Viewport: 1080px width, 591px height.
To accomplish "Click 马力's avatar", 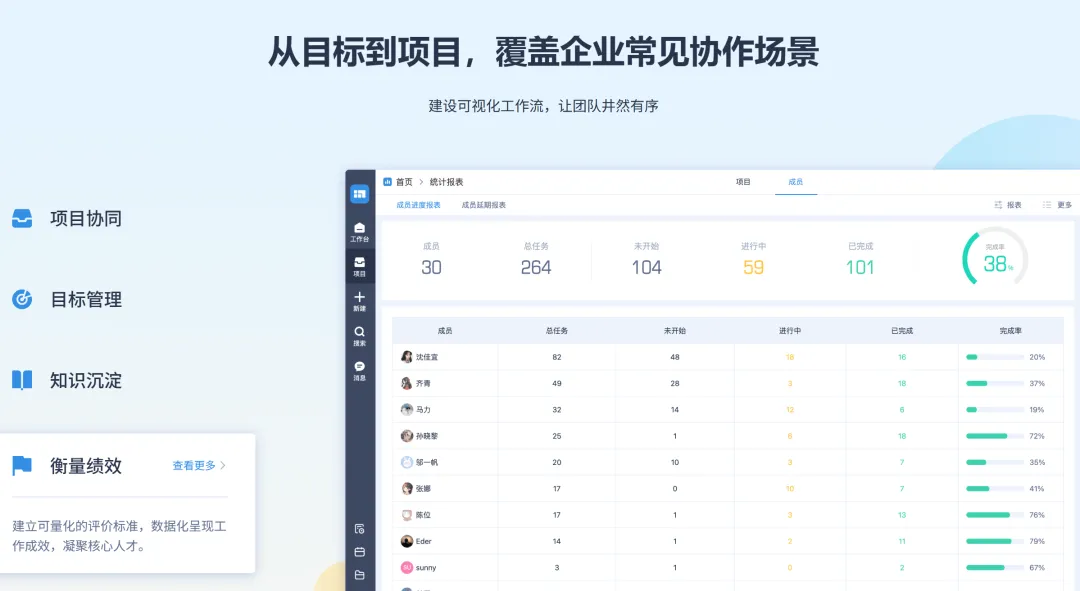I will point(407,409).
